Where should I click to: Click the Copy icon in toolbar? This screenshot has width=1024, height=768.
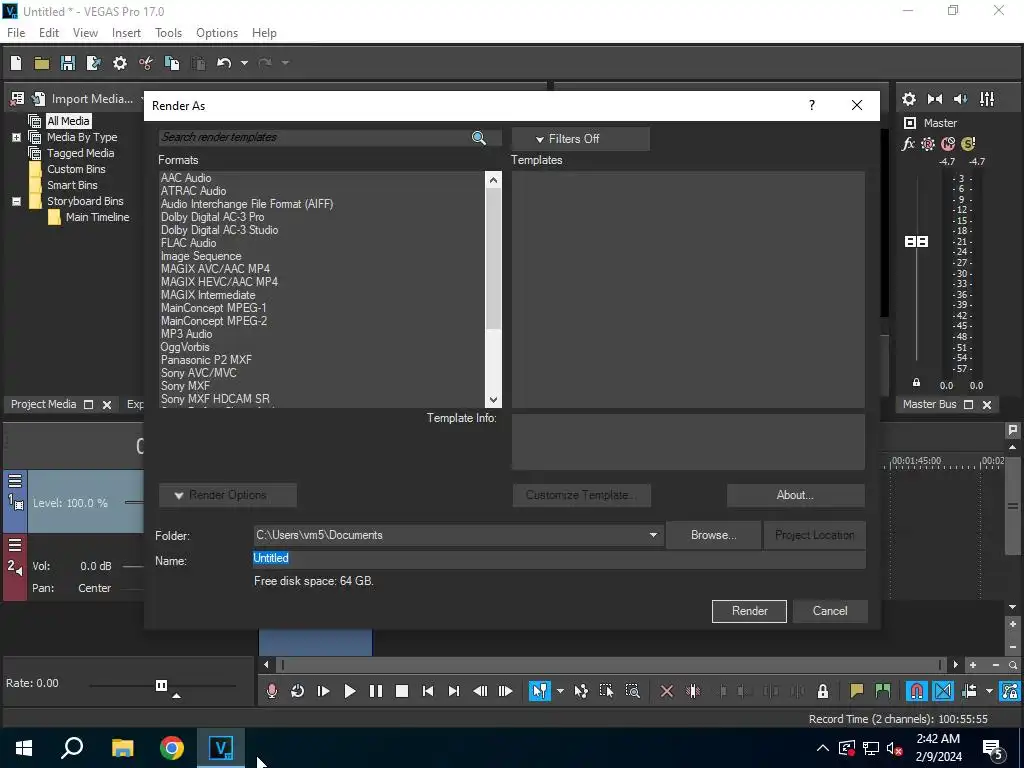(x=172, y=63)
